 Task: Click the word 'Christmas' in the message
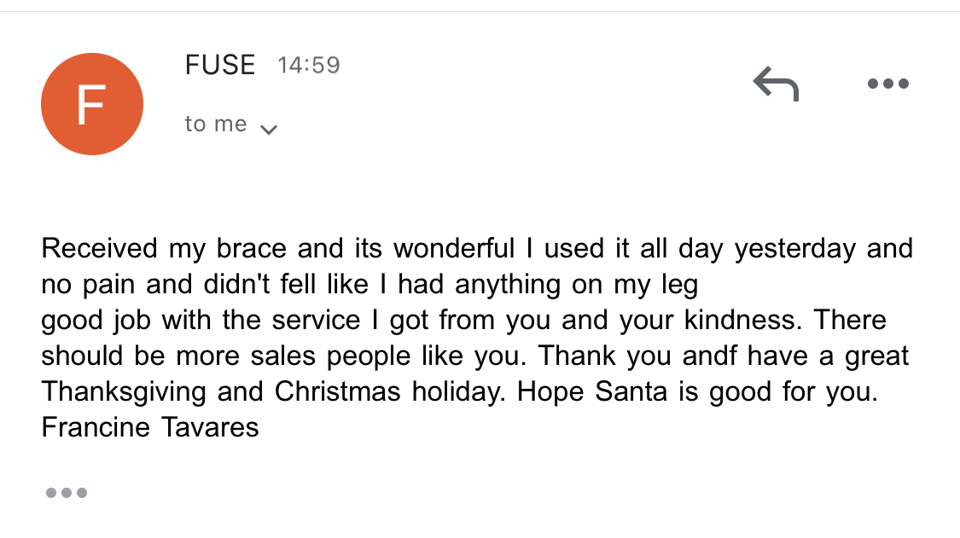[337, 392]
